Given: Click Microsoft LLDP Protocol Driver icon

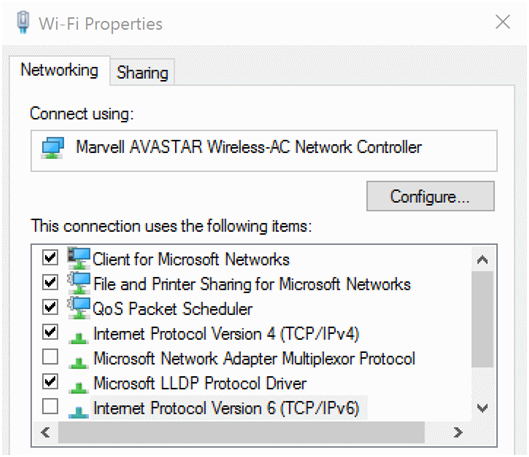Looking at the screenshot, I should (79, 387).
